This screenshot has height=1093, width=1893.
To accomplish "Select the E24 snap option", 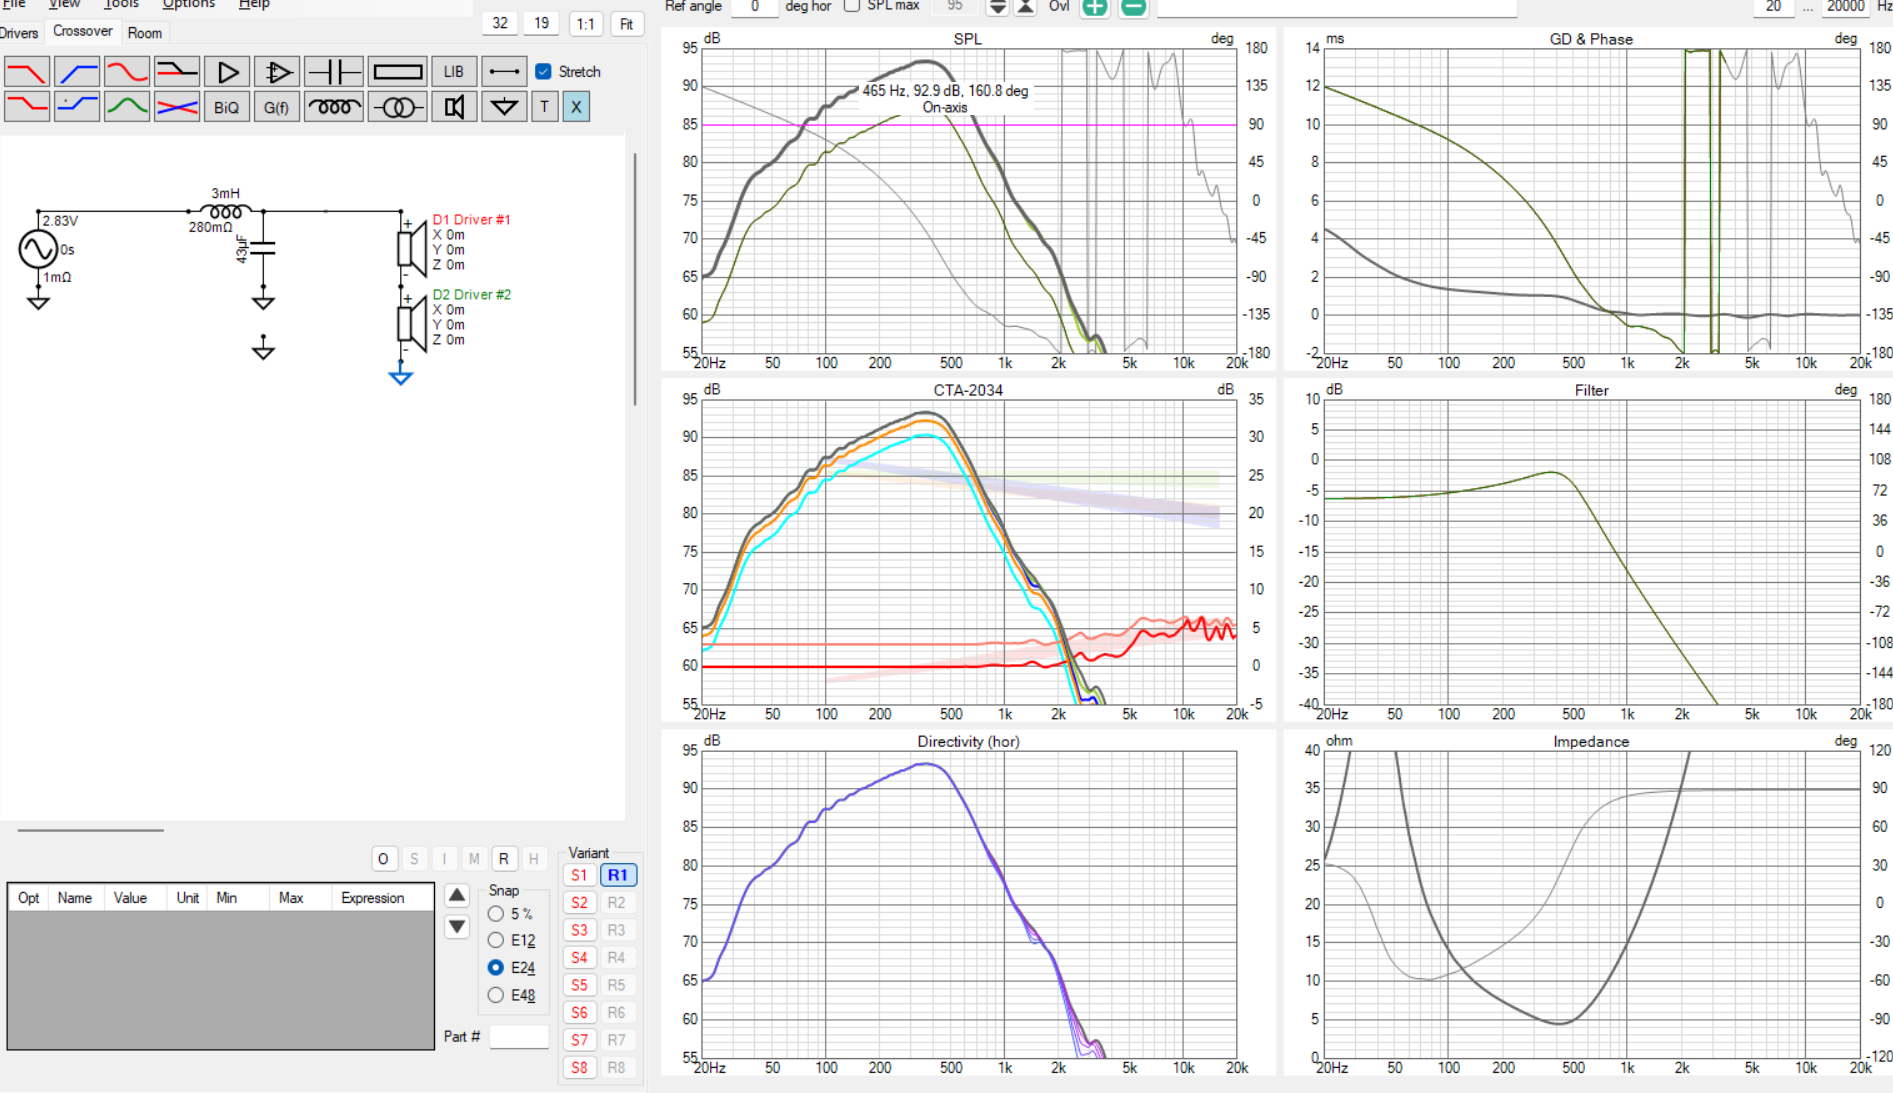I will click(496, 968).
